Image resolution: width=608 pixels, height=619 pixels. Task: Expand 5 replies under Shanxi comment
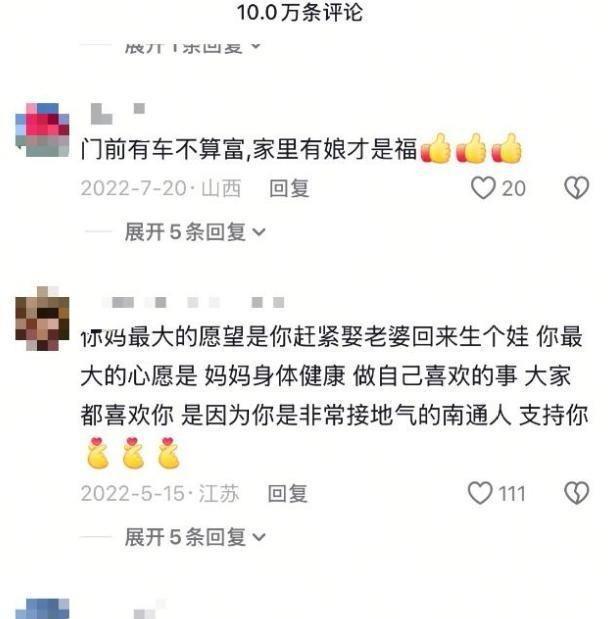point(195,232)
